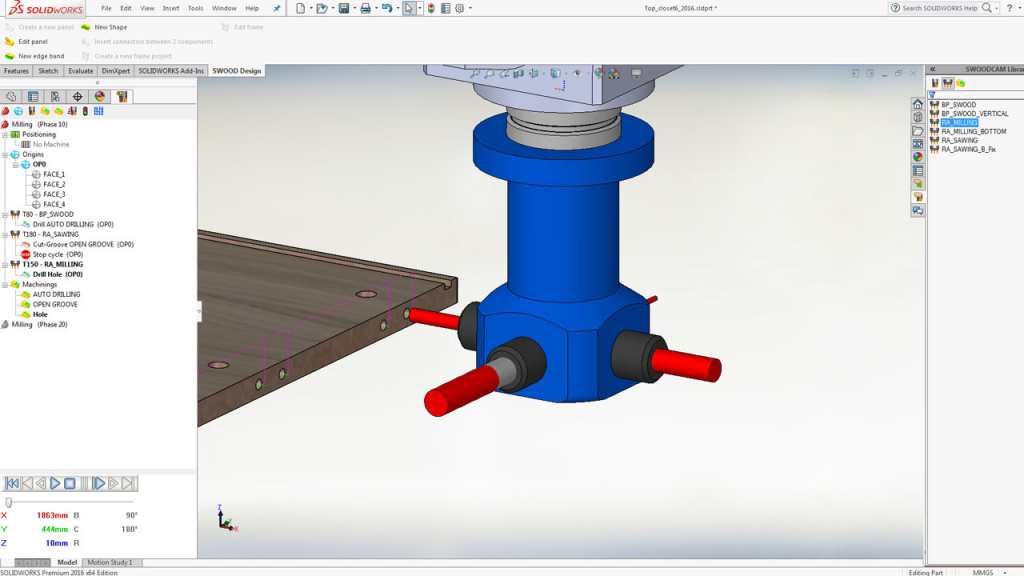Click the New document icon
The image size is (1024, 576).
pos(300,8)
